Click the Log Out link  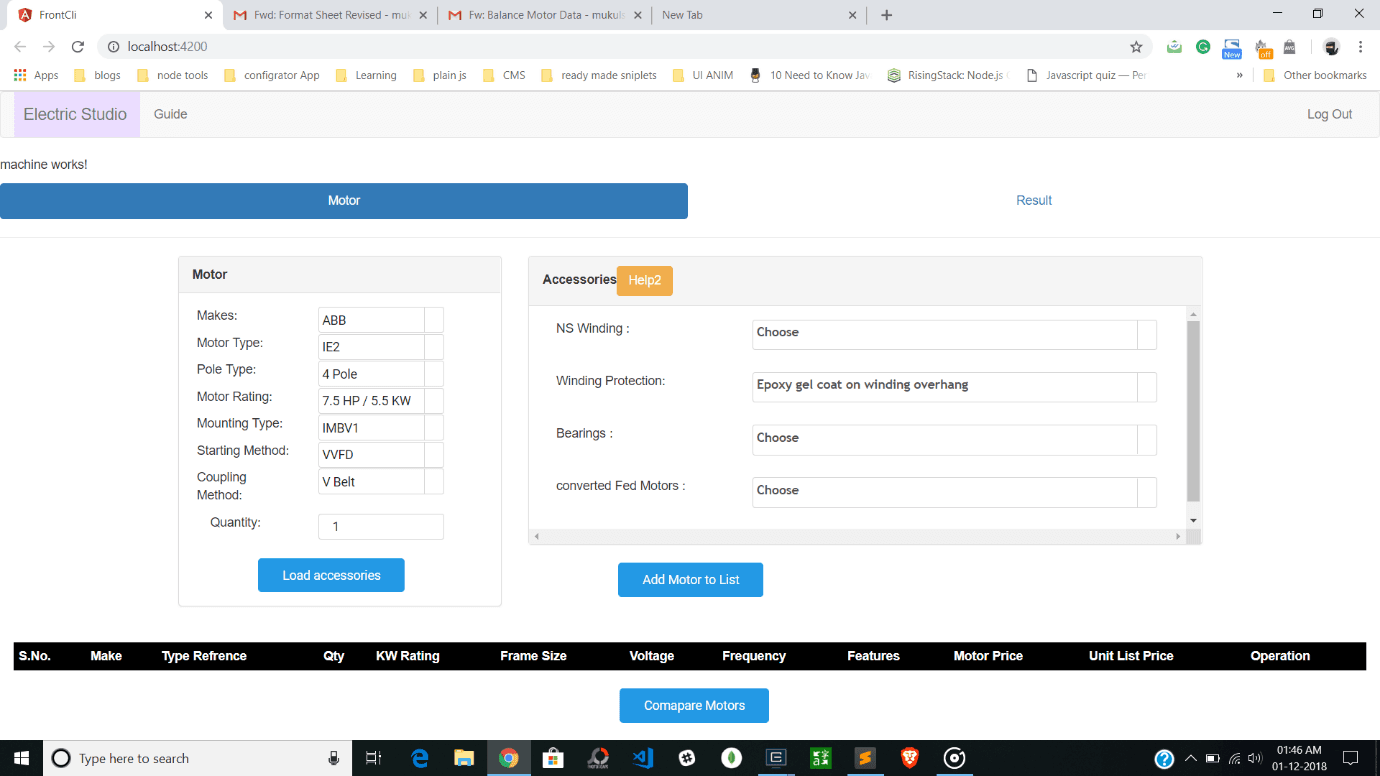1329,114
